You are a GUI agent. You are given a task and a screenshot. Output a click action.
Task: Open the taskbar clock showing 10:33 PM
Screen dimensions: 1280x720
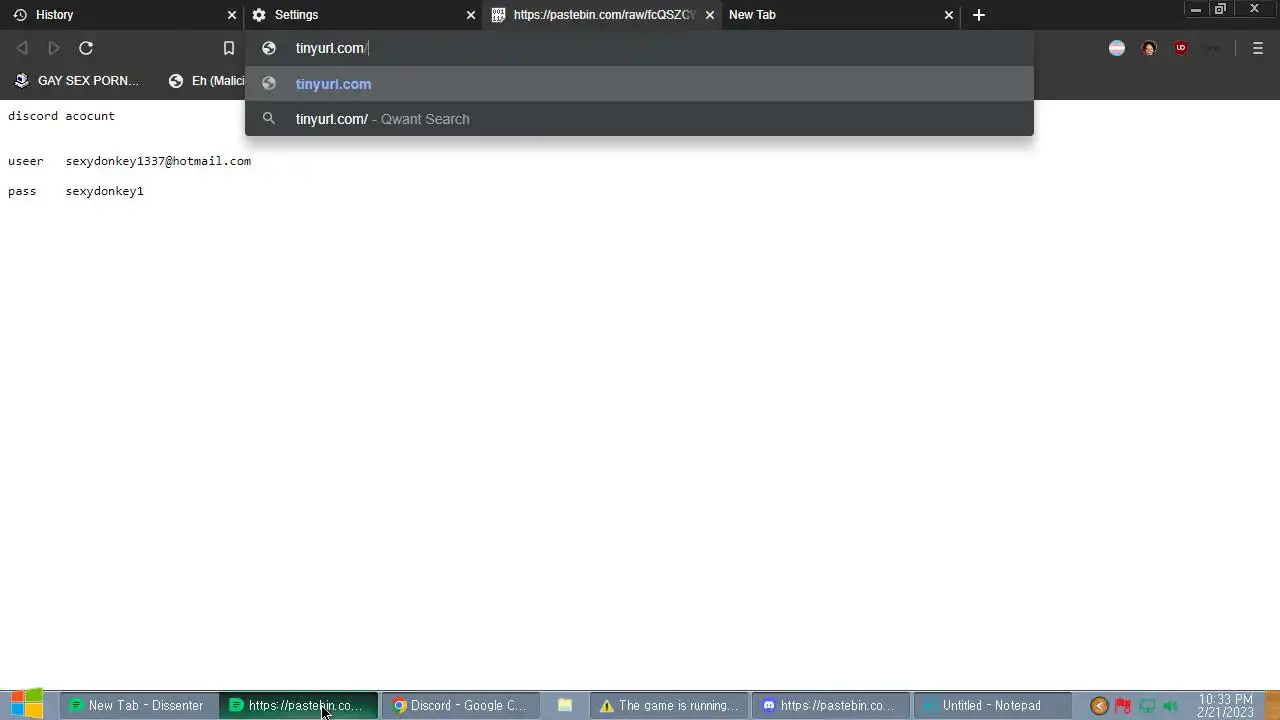tap(1225, 706)
